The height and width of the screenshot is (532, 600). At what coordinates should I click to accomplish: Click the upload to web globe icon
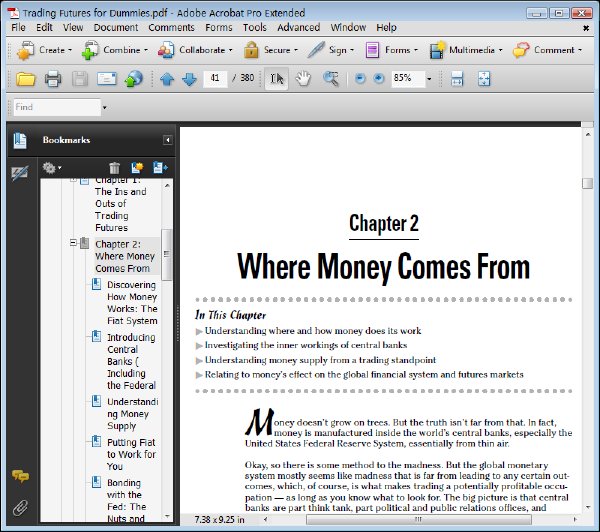pyautogui.click(x=134, y=79)
